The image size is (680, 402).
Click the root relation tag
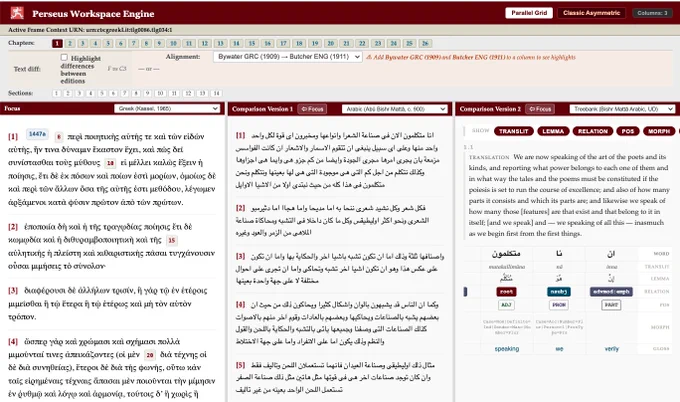point(506,292)
